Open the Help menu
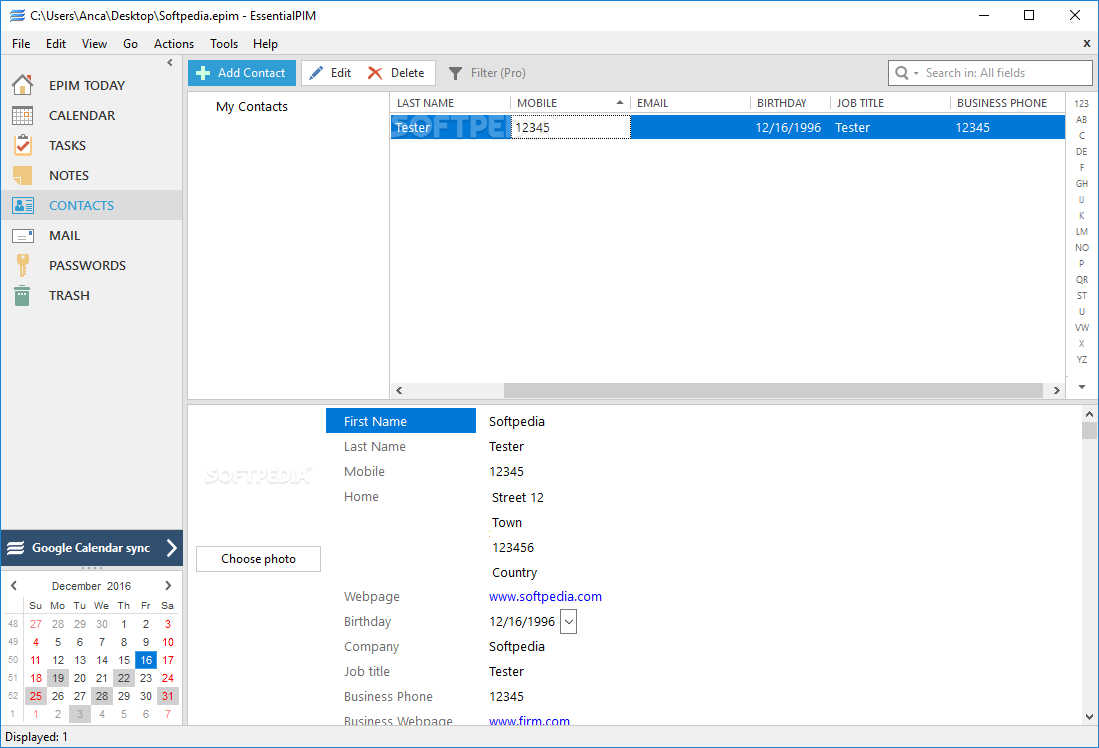 pyautogui.click(x=266, y=43)
